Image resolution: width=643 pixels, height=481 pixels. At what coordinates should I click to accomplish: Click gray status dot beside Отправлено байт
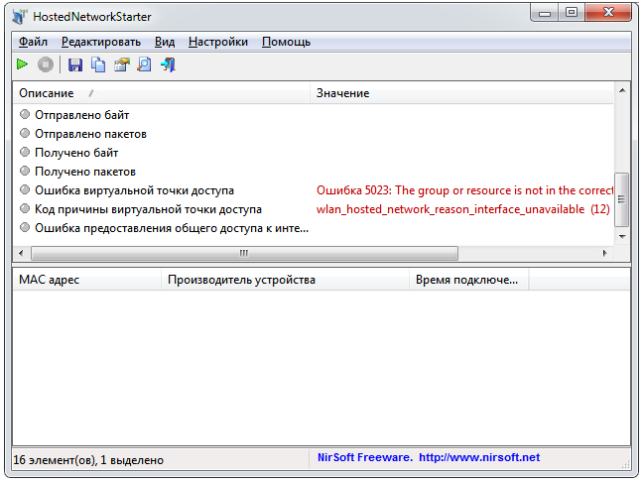point(25,114)
